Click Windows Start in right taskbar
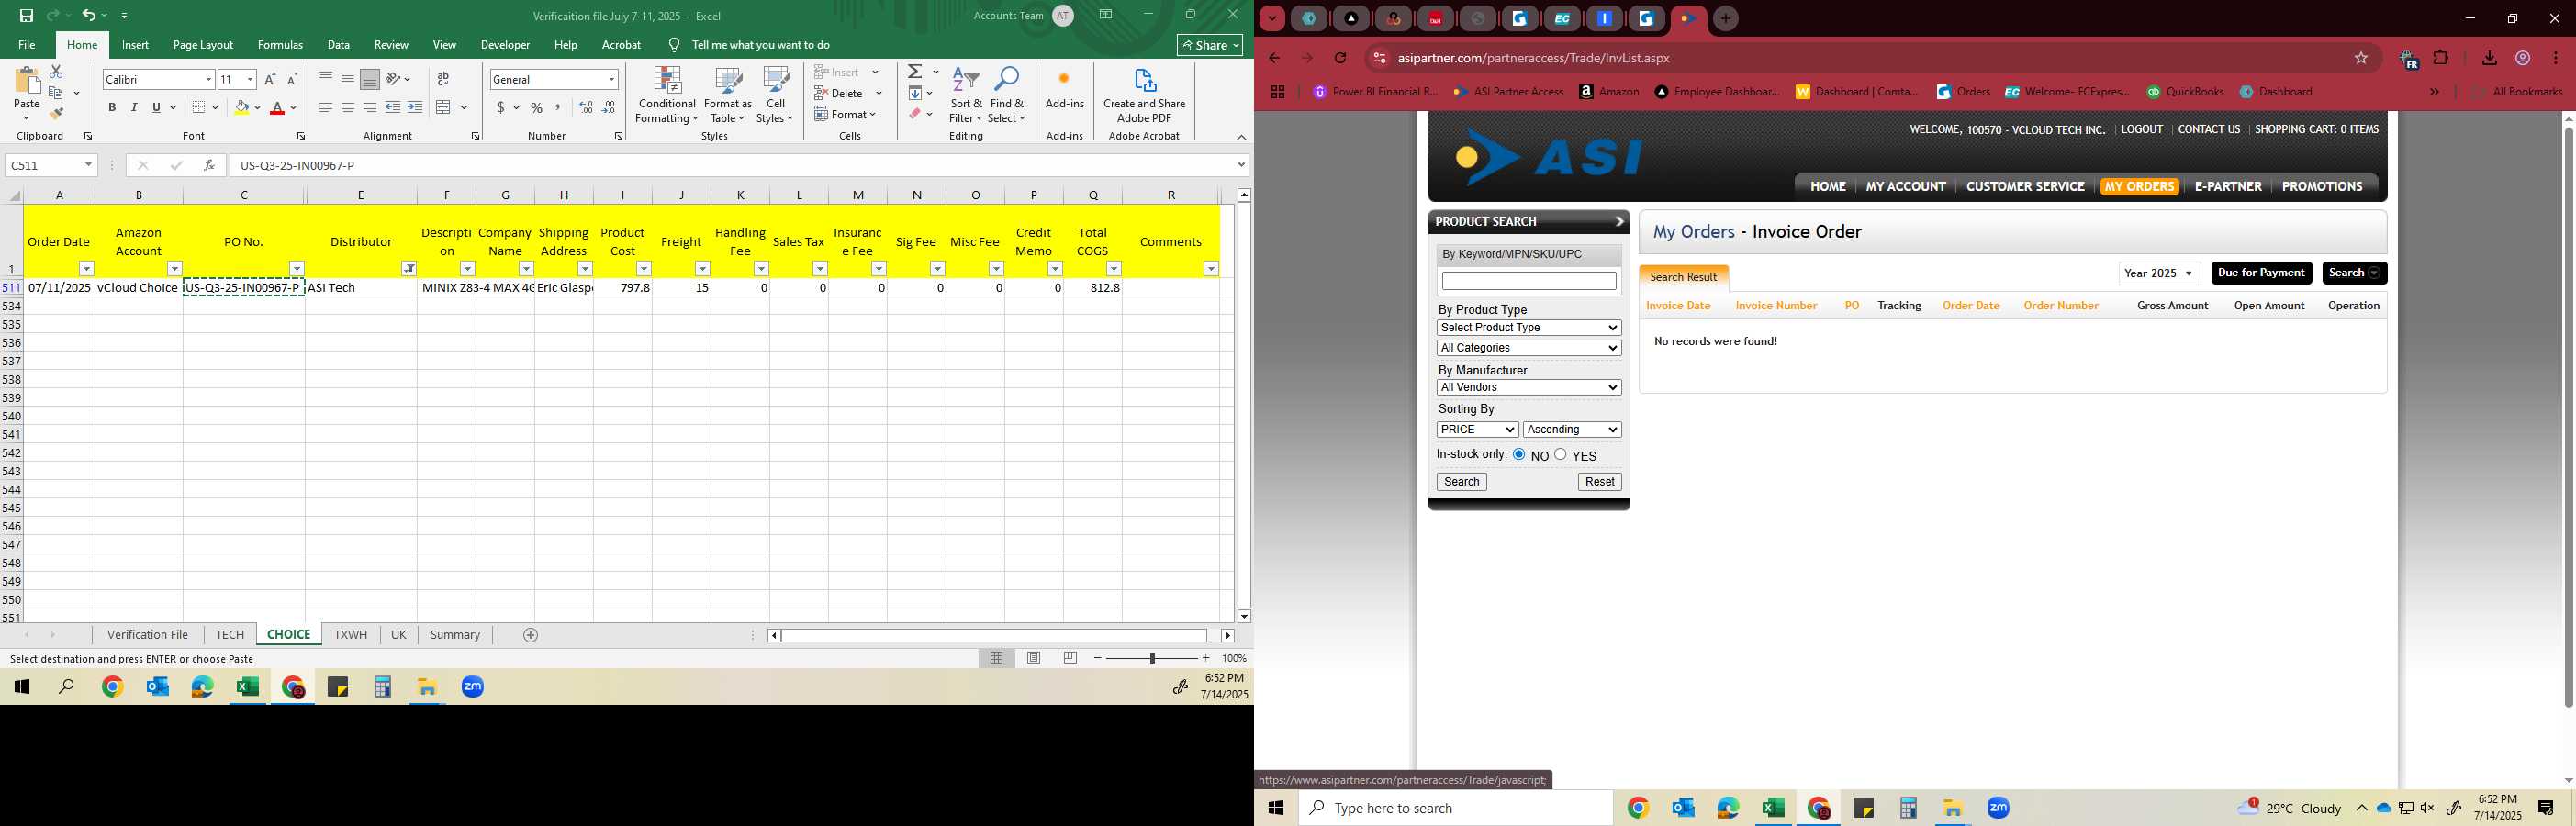The width and height of the screenshot is (2576, 826). [x=1276, y=808]
